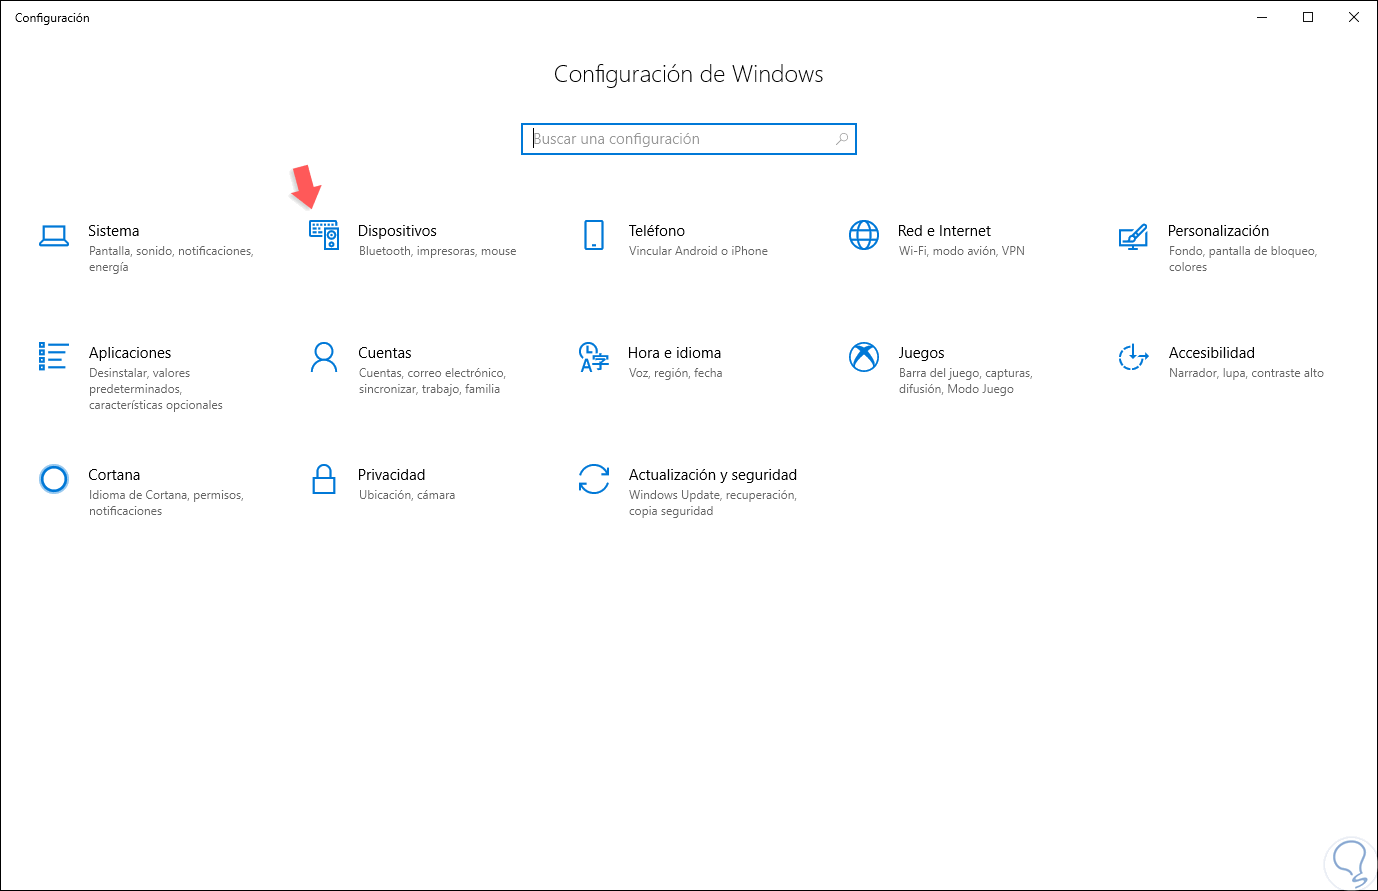This screenshot has width=1378, height=891.
Task: Open the Sistema laptop icon
Action: (x=54, y=236)
